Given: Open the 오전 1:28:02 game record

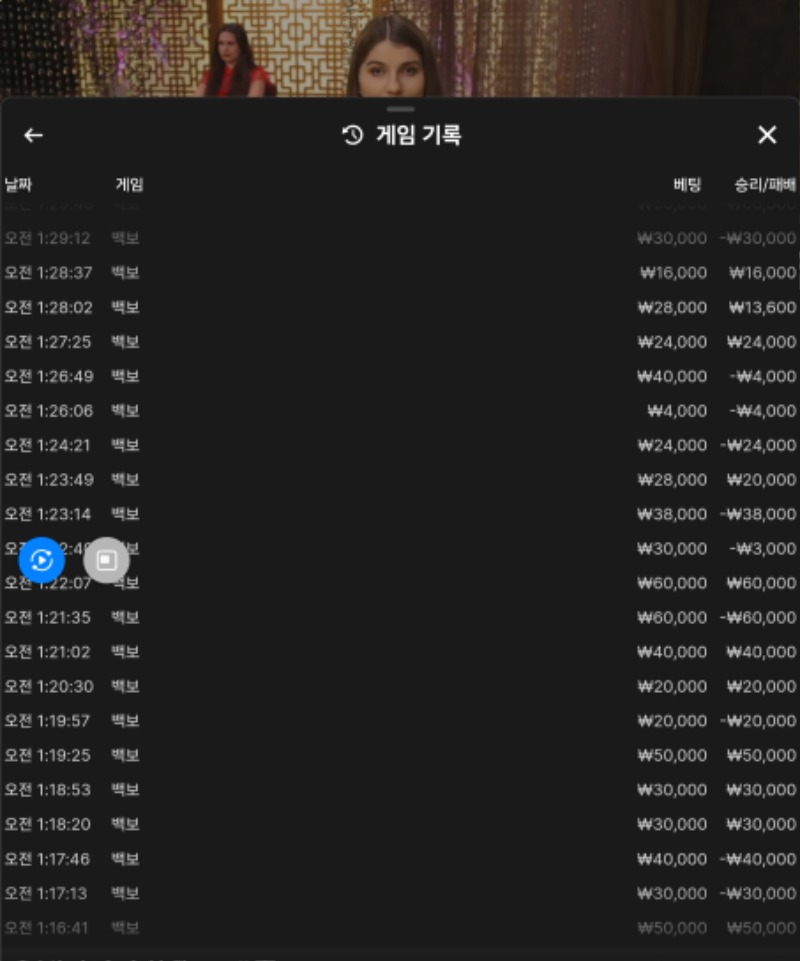Looking at the screenshot, I should point(400,307).
